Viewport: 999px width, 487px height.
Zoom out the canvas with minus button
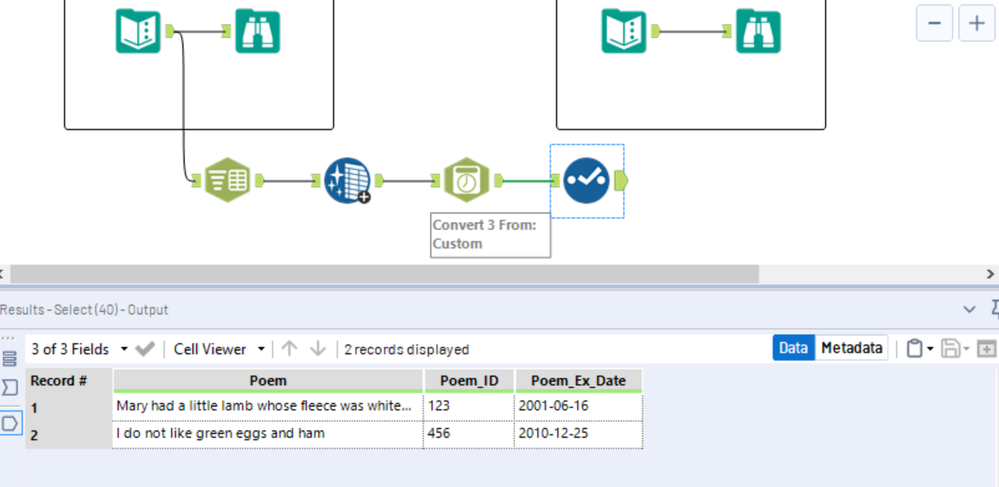934,23
